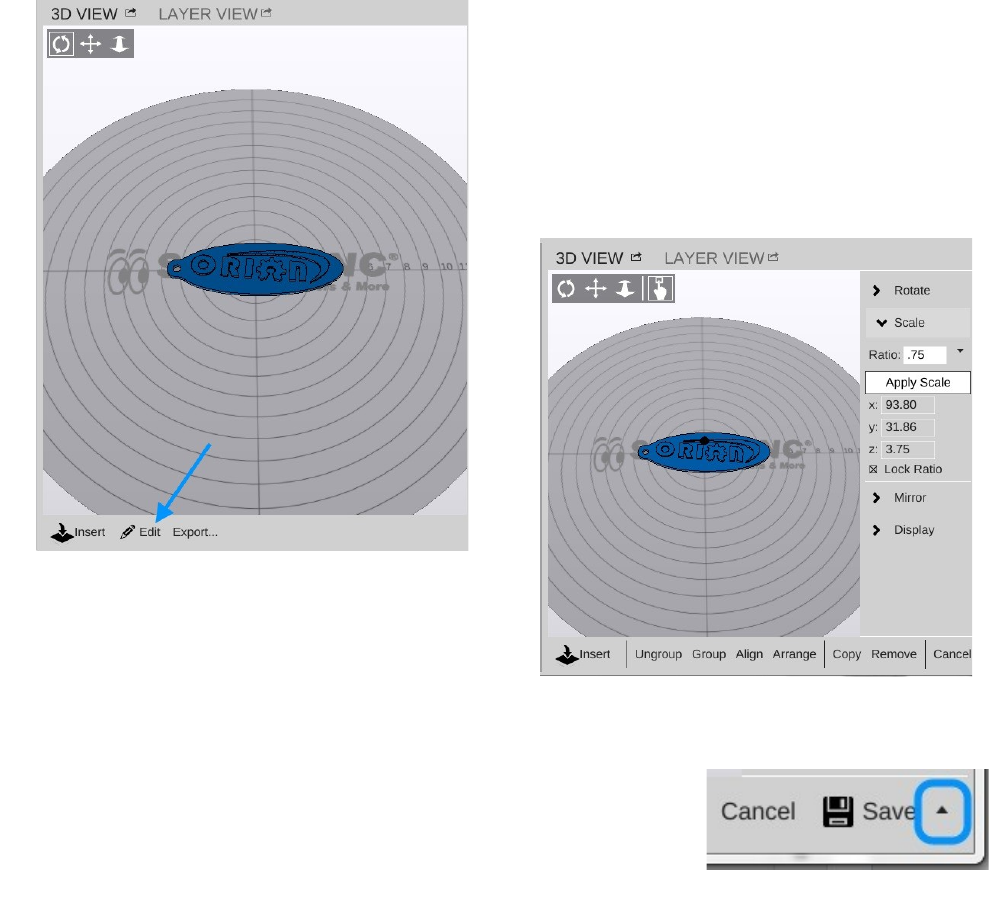The height and width of the screenshot is (897, 1008).
Task: Select rotate view tool in left panel
Action: [x=61, y=44]
